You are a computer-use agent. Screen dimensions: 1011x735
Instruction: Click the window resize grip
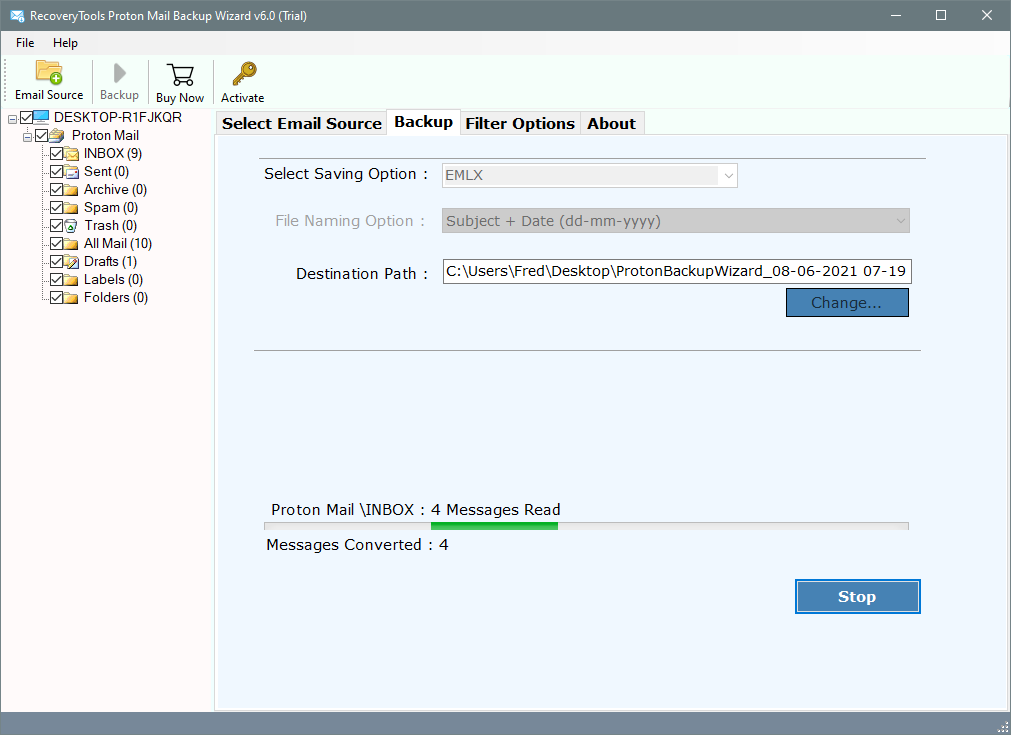pos(1003,727)
